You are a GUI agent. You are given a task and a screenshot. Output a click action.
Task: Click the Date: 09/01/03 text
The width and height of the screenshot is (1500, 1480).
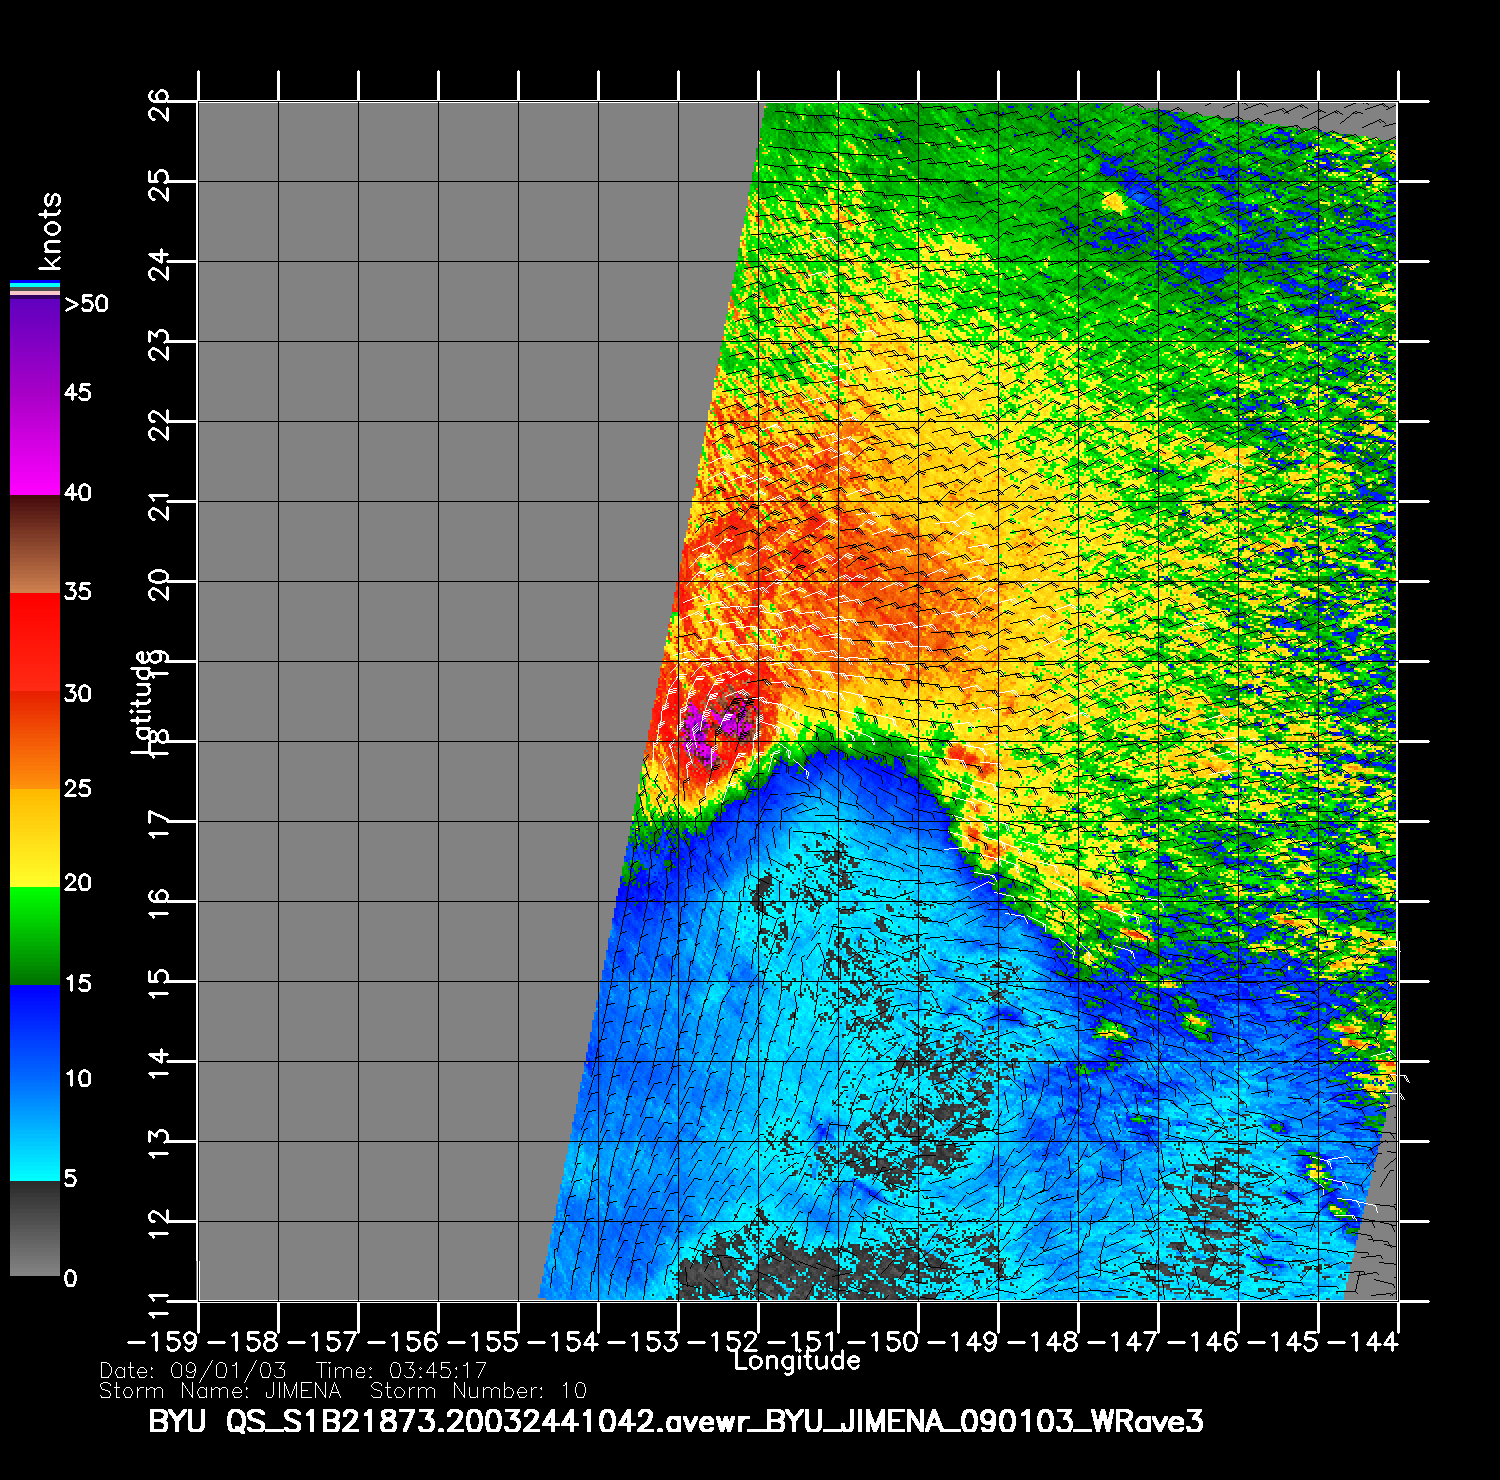tap(193, 1370)
